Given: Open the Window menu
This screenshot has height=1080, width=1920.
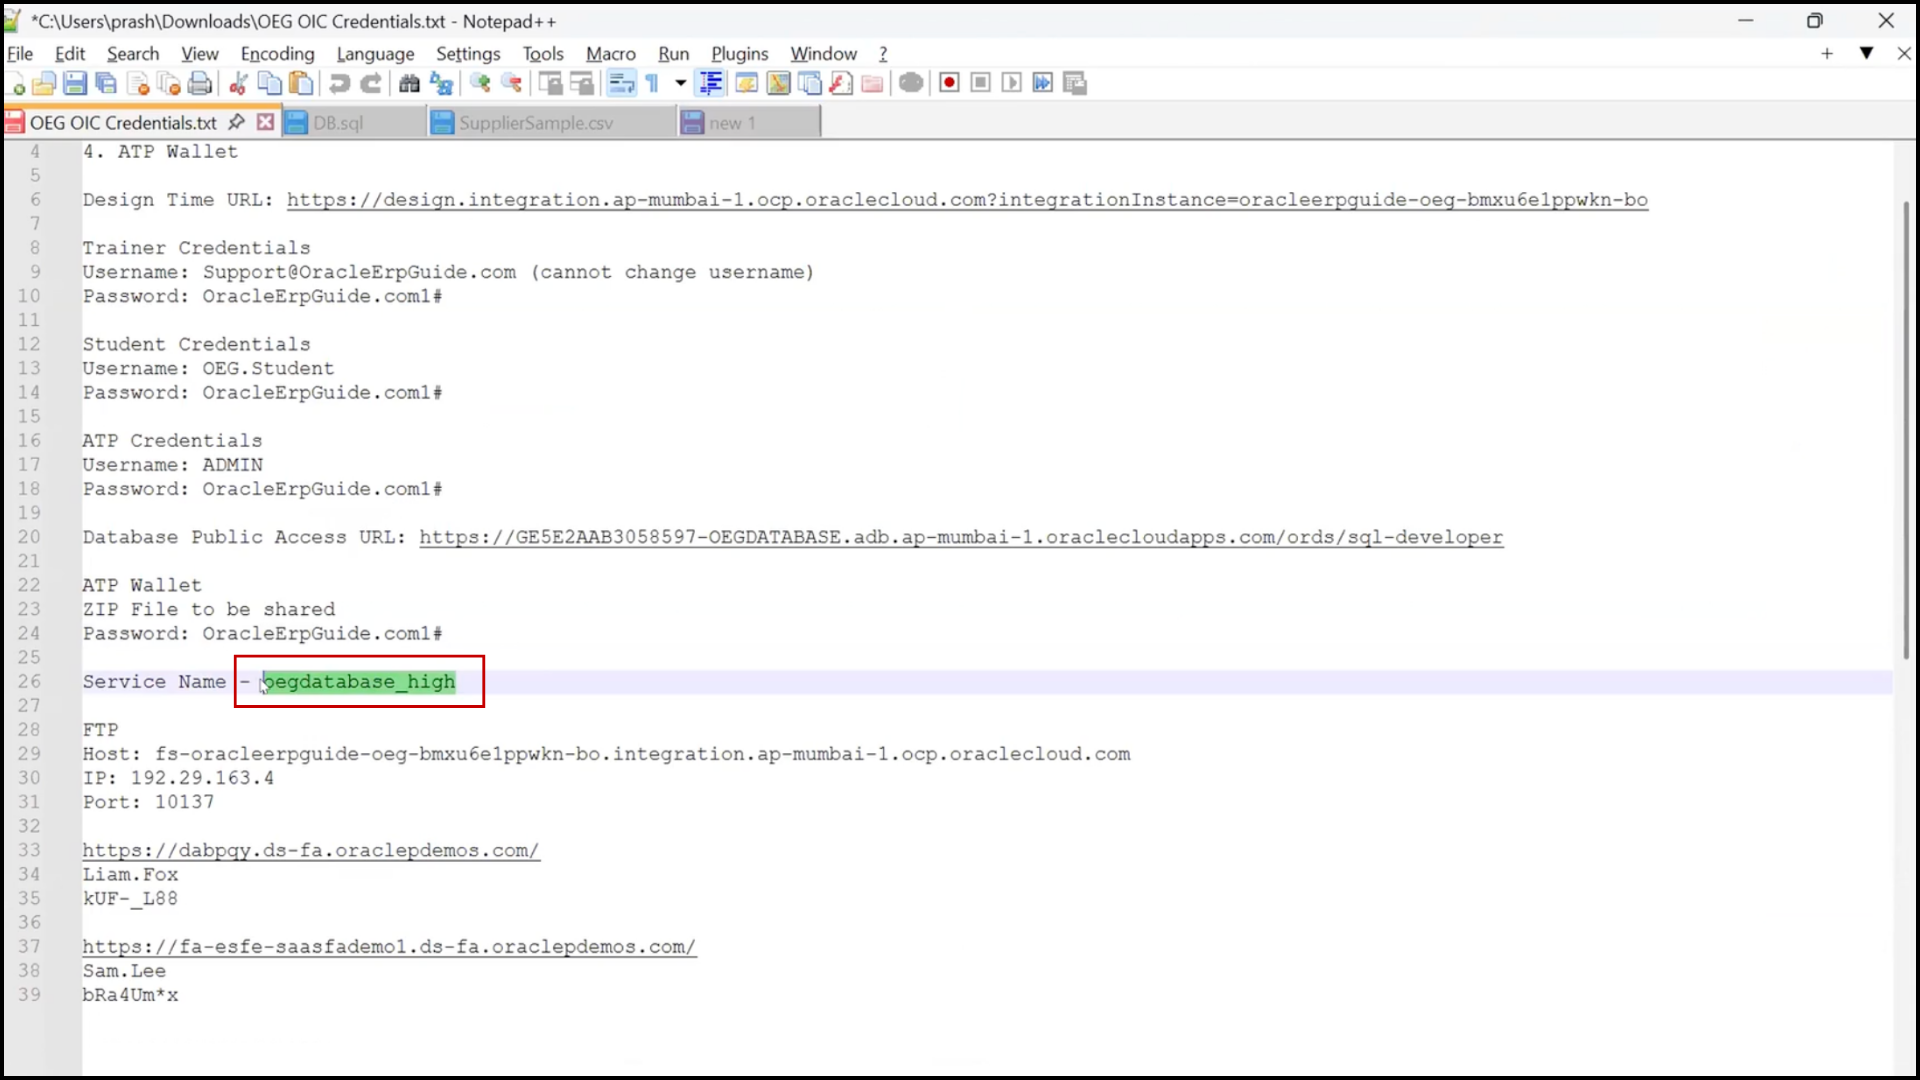Looking at the screenshot, I should [x=824, y=54].
